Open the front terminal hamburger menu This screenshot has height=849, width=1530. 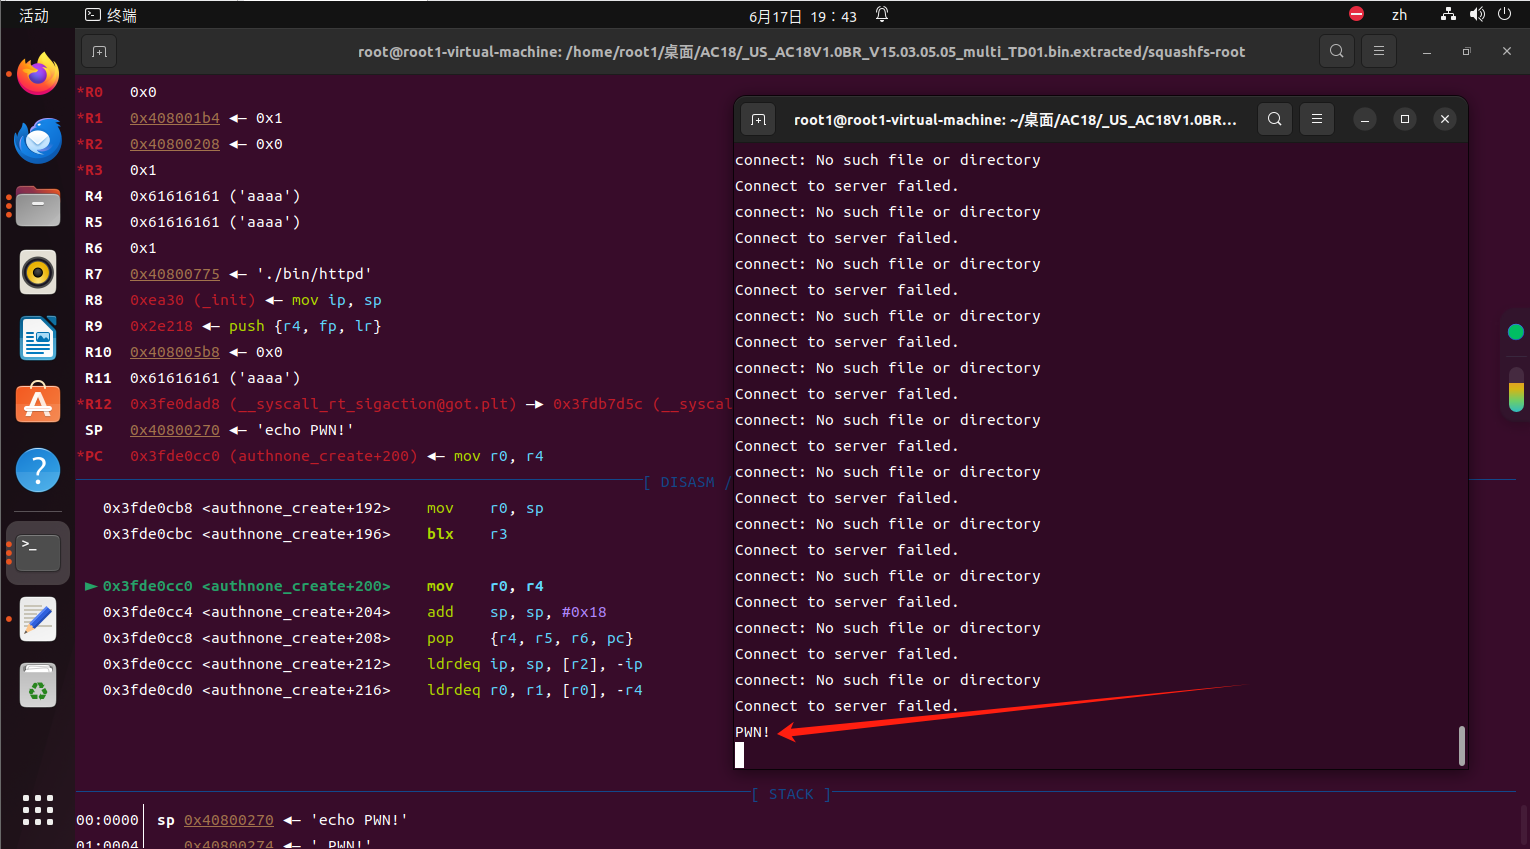(x=1317, y=119)
